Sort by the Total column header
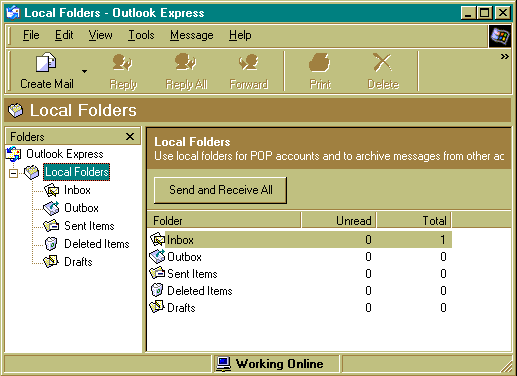The height and width of the screenshot is (376, 517). (414, 221)
